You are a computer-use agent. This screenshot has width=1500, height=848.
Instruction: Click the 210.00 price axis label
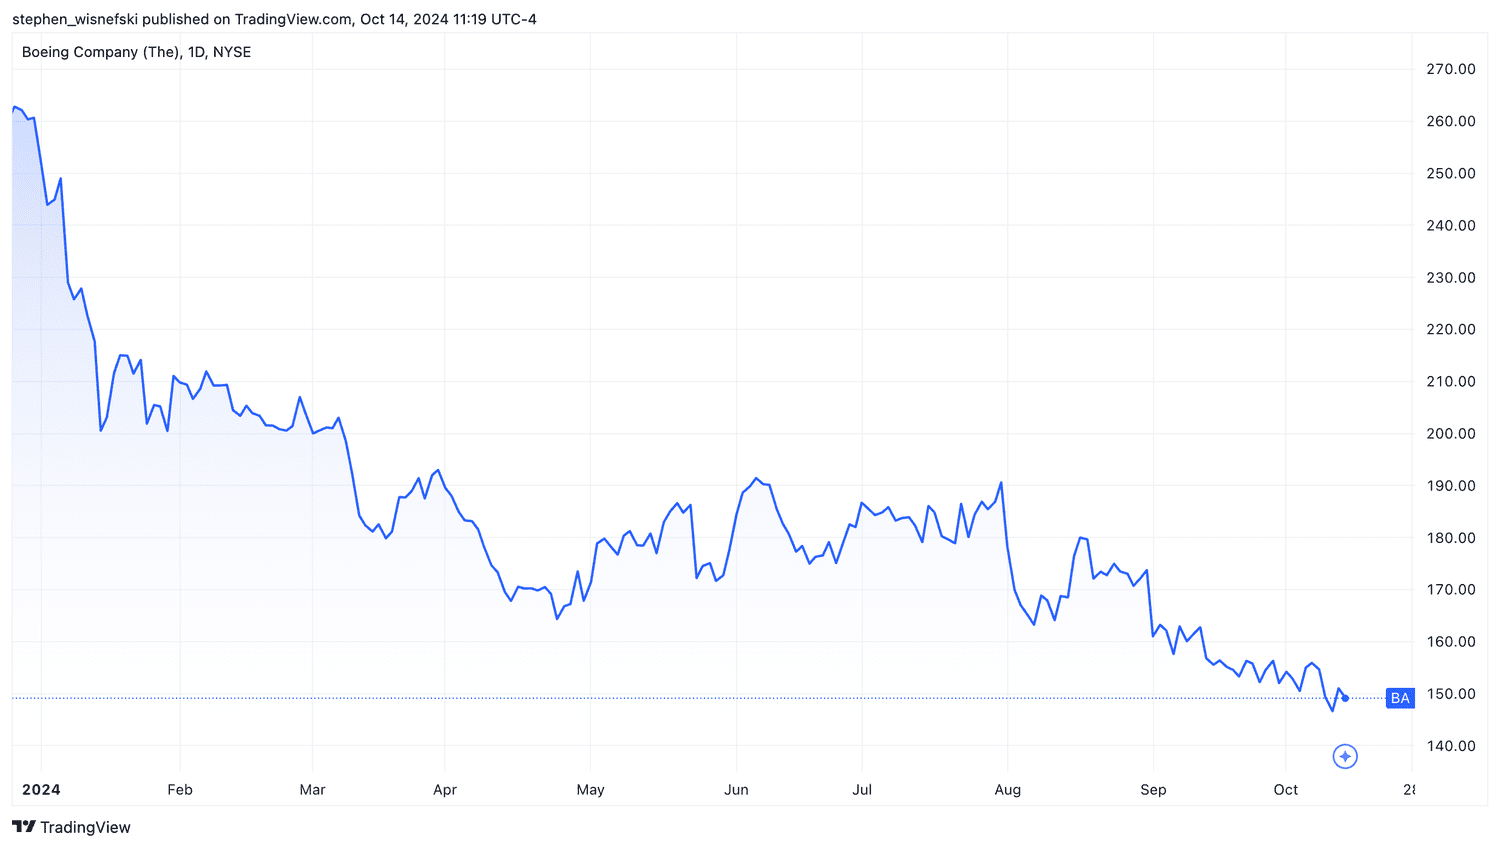tap(1450, 381)
